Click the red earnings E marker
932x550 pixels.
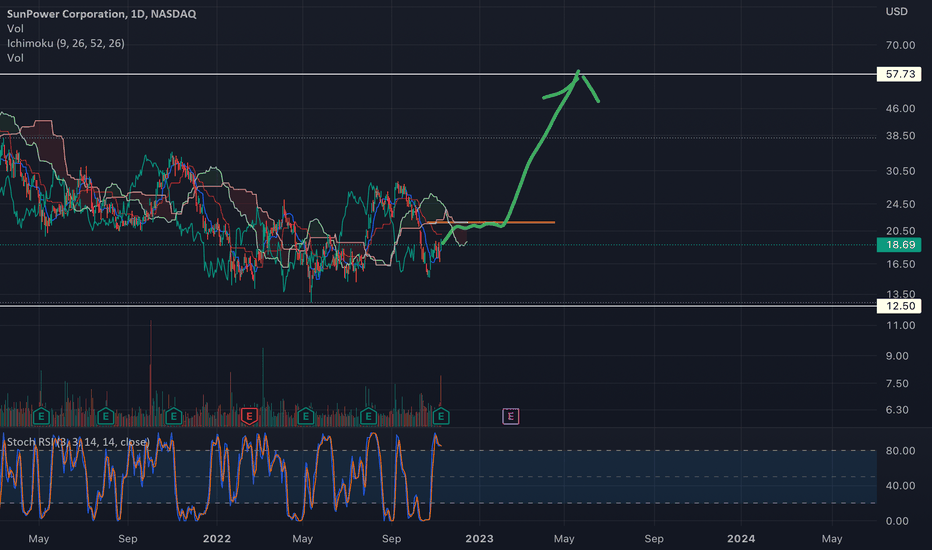[x=249, y=416]
